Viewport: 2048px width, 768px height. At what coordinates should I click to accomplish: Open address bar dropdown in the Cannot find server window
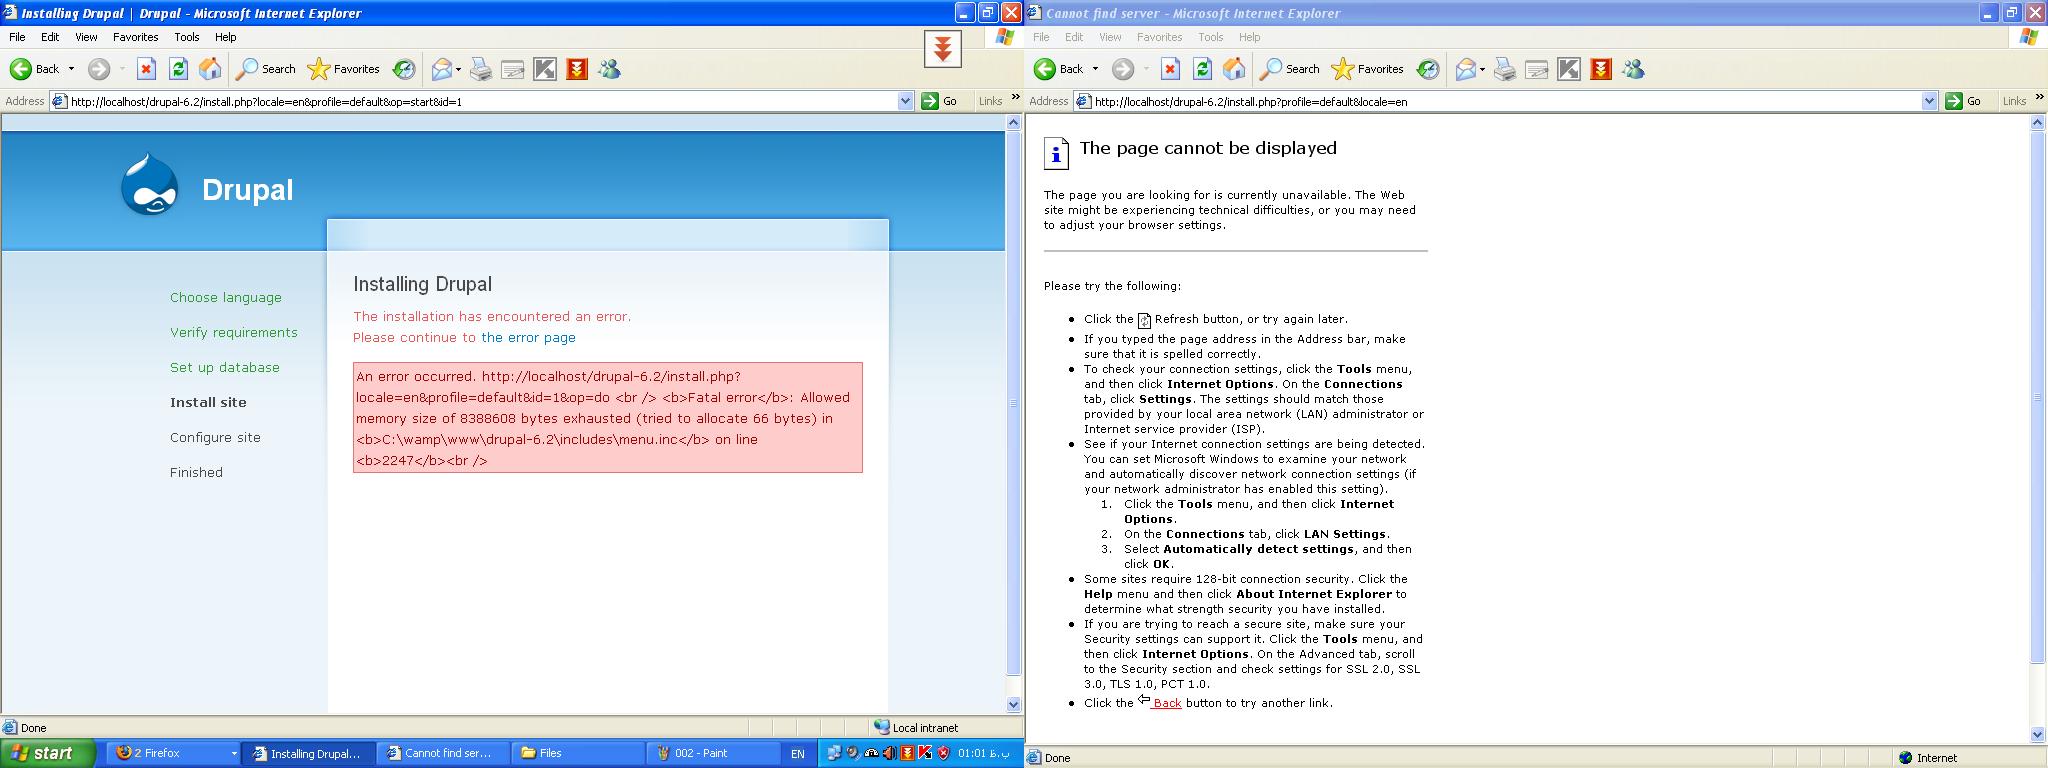coord(1929,101)
